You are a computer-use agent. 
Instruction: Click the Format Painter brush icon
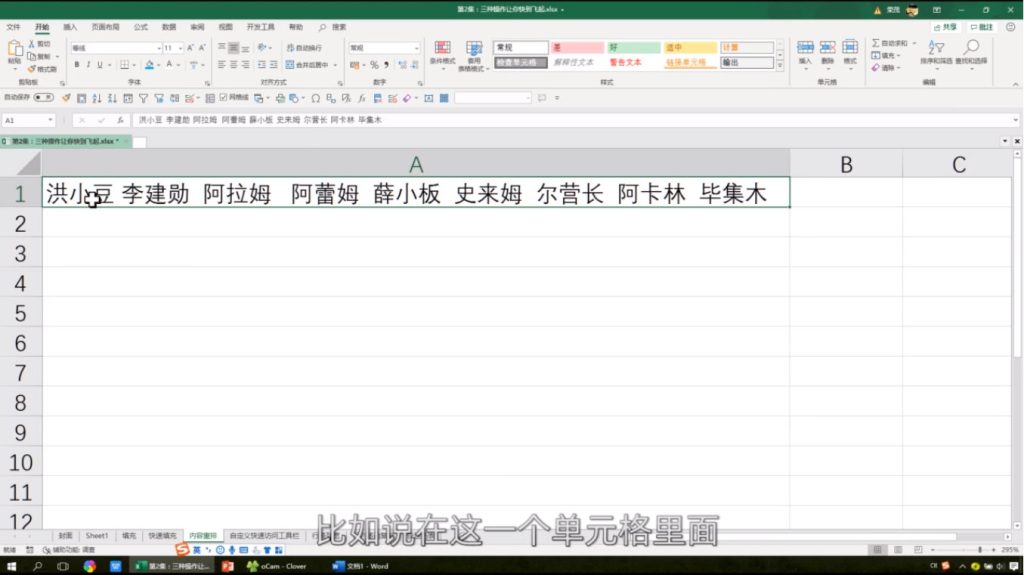30,69
